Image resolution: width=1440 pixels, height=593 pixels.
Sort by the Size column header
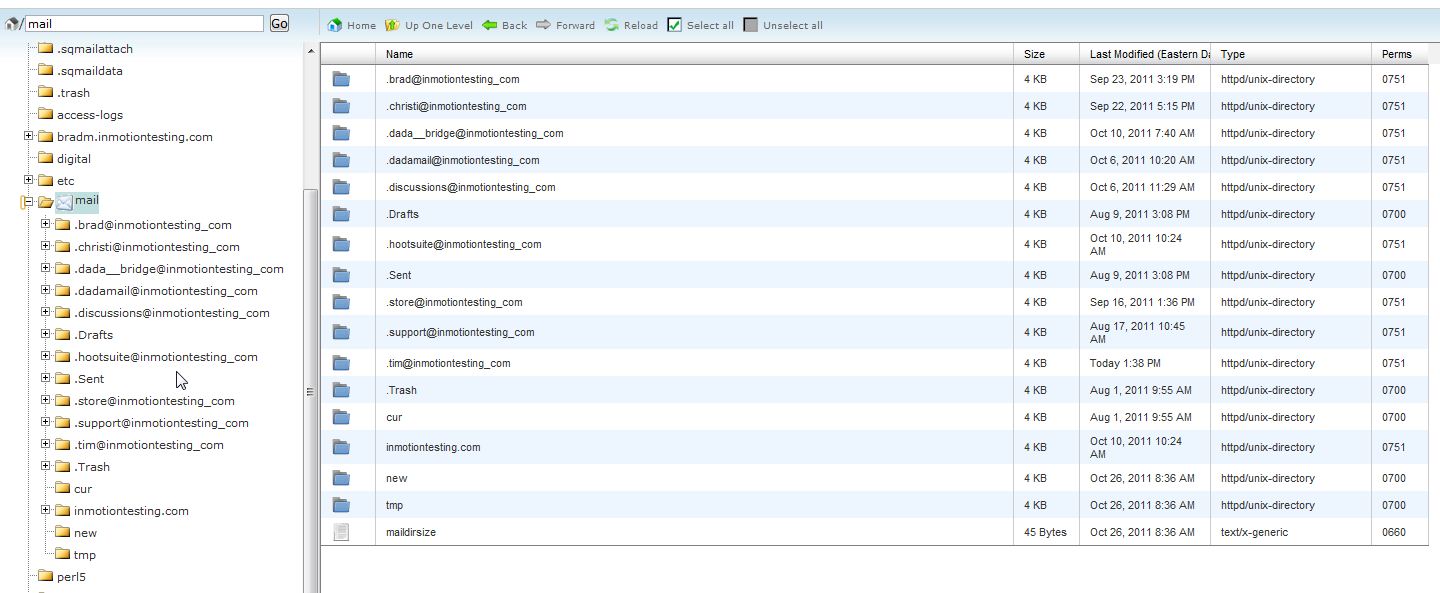pos(1034,54)
